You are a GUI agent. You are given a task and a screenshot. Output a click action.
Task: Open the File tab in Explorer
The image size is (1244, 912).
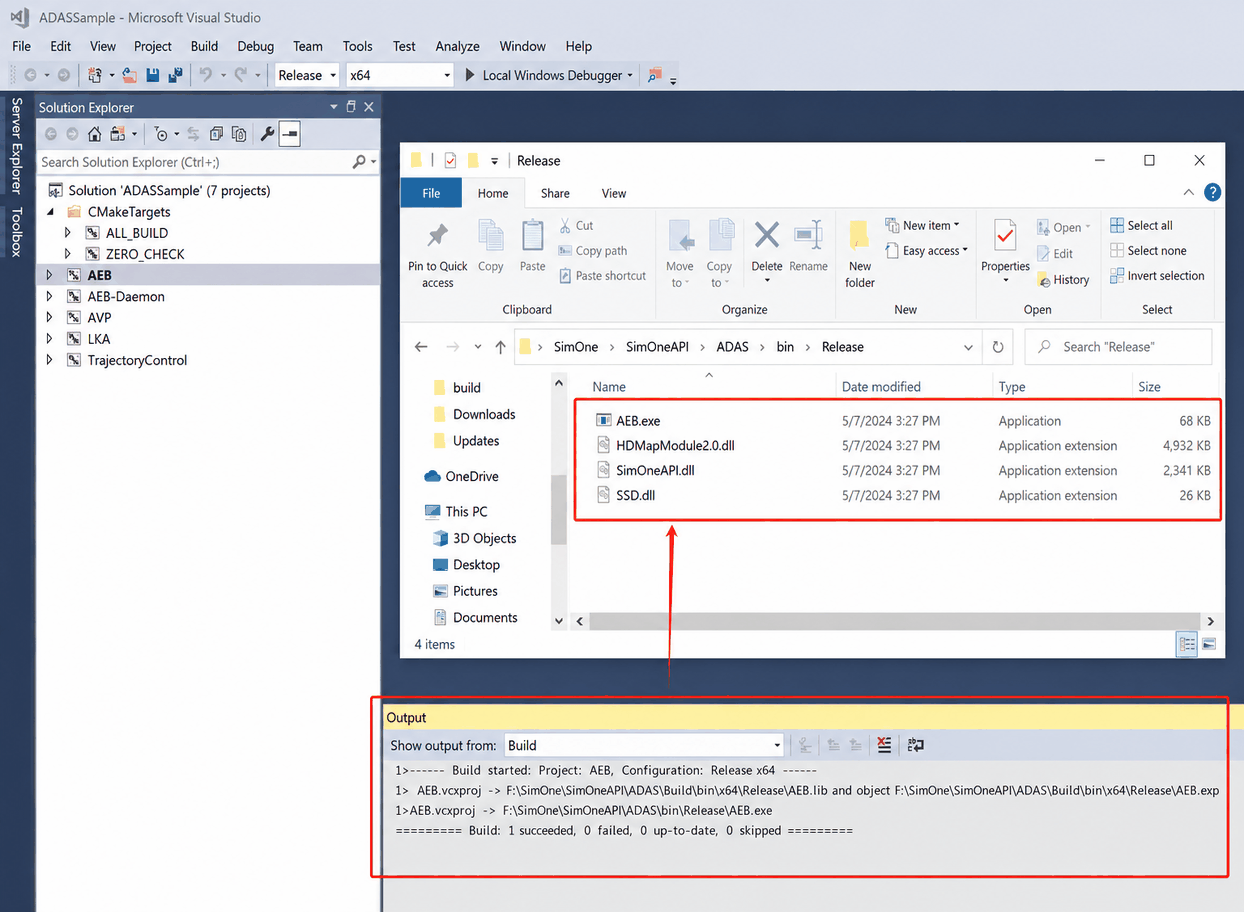point(431,193)
